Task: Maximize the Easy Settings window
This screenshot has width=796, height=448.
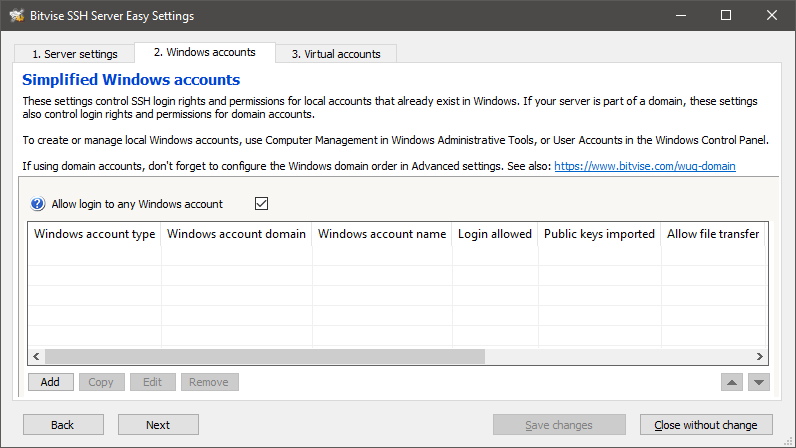Action: pyautogui.click(x=726, y=15)
